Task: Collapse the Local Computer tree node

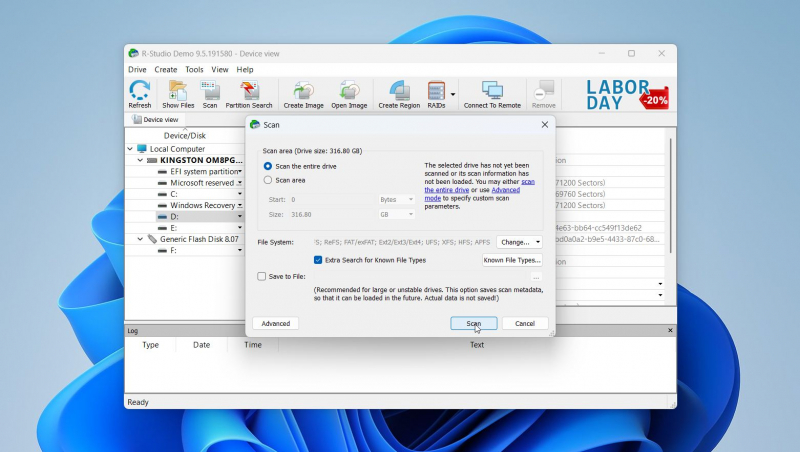Action: [130, 149]
